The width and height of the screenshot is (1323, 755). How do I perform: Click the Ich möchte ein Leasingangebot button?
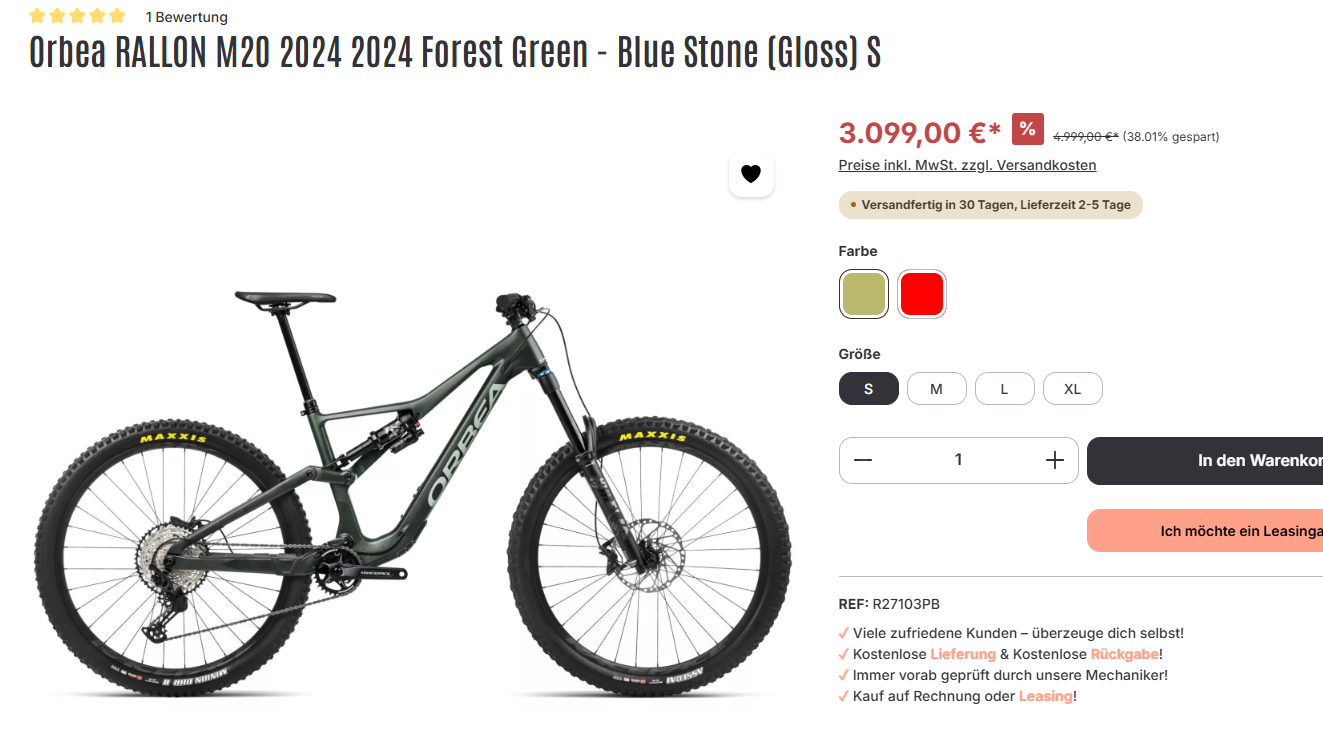(1205, 531)
